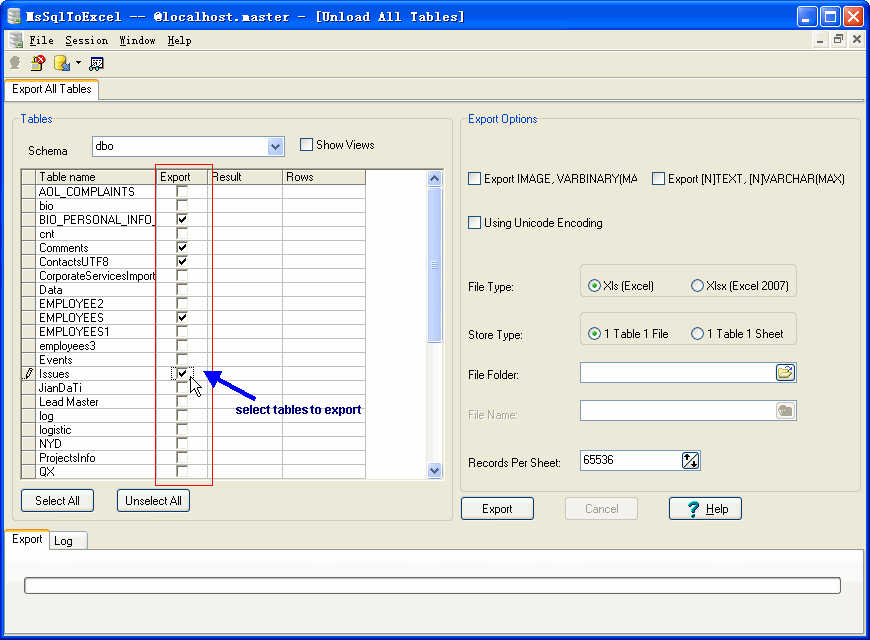The height and width of the screenshot is (640, 870).
Task: Select Xls (Excel) file type
Action: coord(594,286)
